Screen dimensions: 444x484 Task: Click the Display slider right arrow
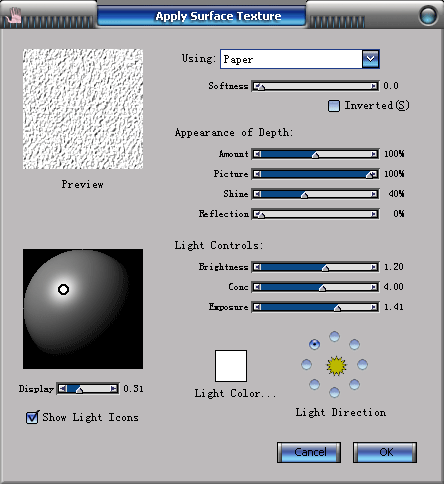(114, 389)
